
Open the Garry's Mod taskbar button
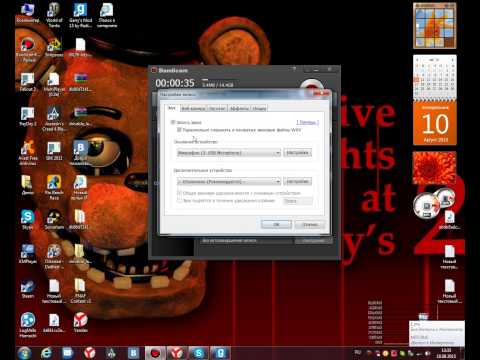coord(220,353)
